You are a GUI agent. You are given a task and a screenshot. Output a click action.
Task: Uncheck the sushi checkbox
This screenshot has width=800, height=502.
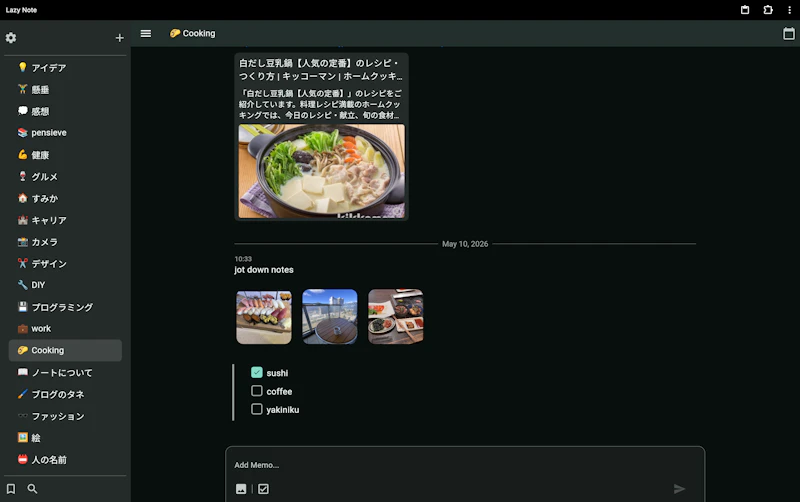pos(257,372)
